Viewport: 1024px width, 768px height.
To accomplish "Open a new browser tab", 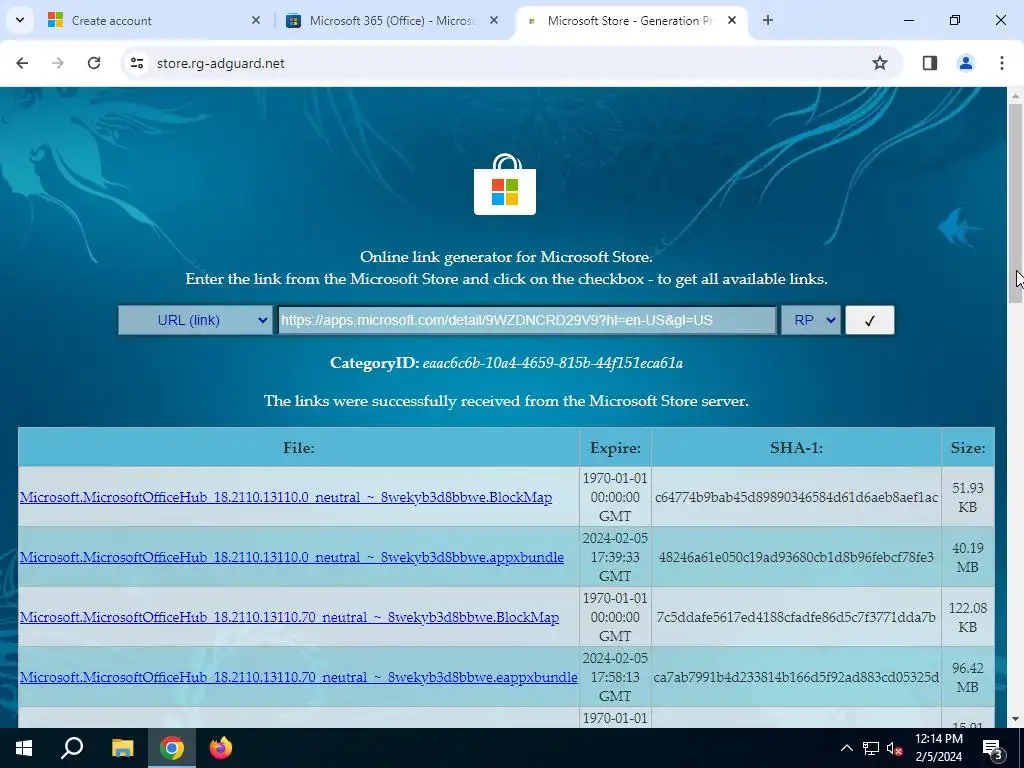I will click(x=768, y=20).
